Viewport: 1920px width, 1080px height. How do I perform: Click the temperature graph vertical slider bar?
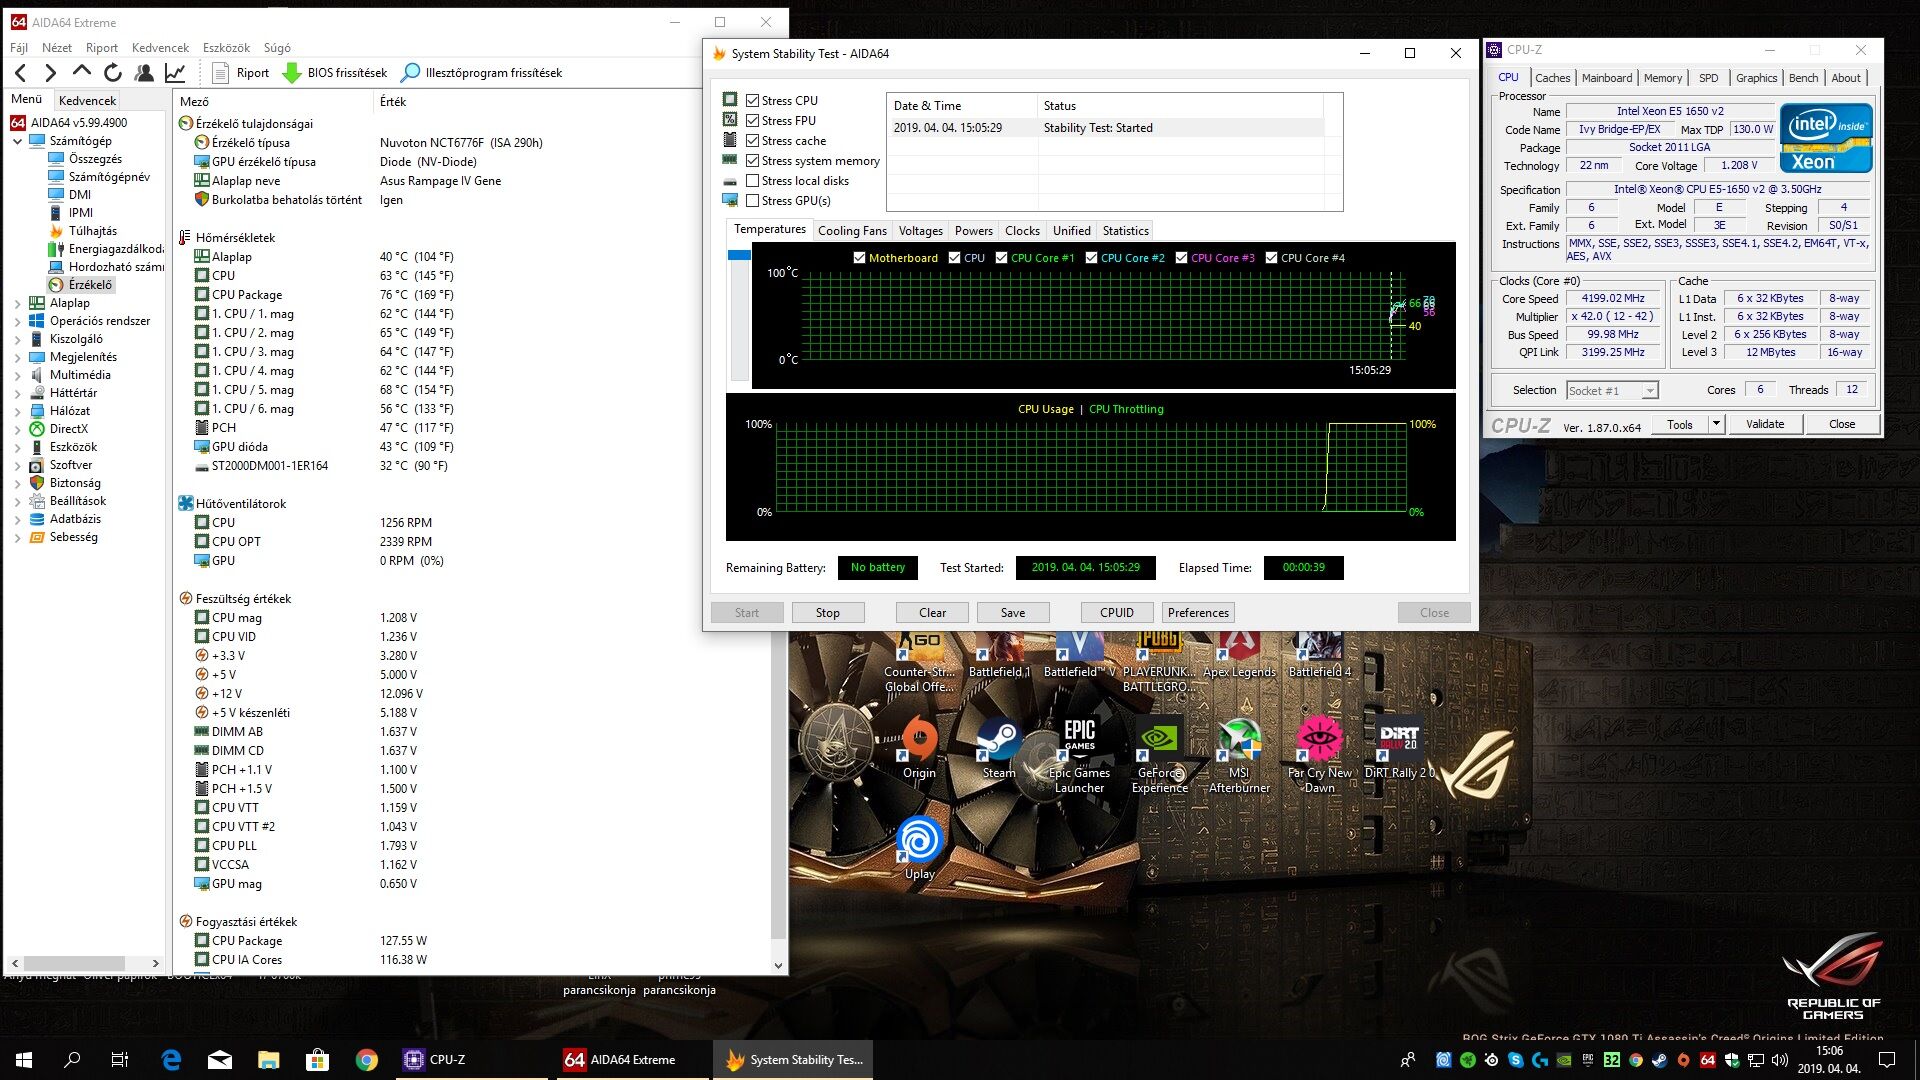[x=739, y=315]
